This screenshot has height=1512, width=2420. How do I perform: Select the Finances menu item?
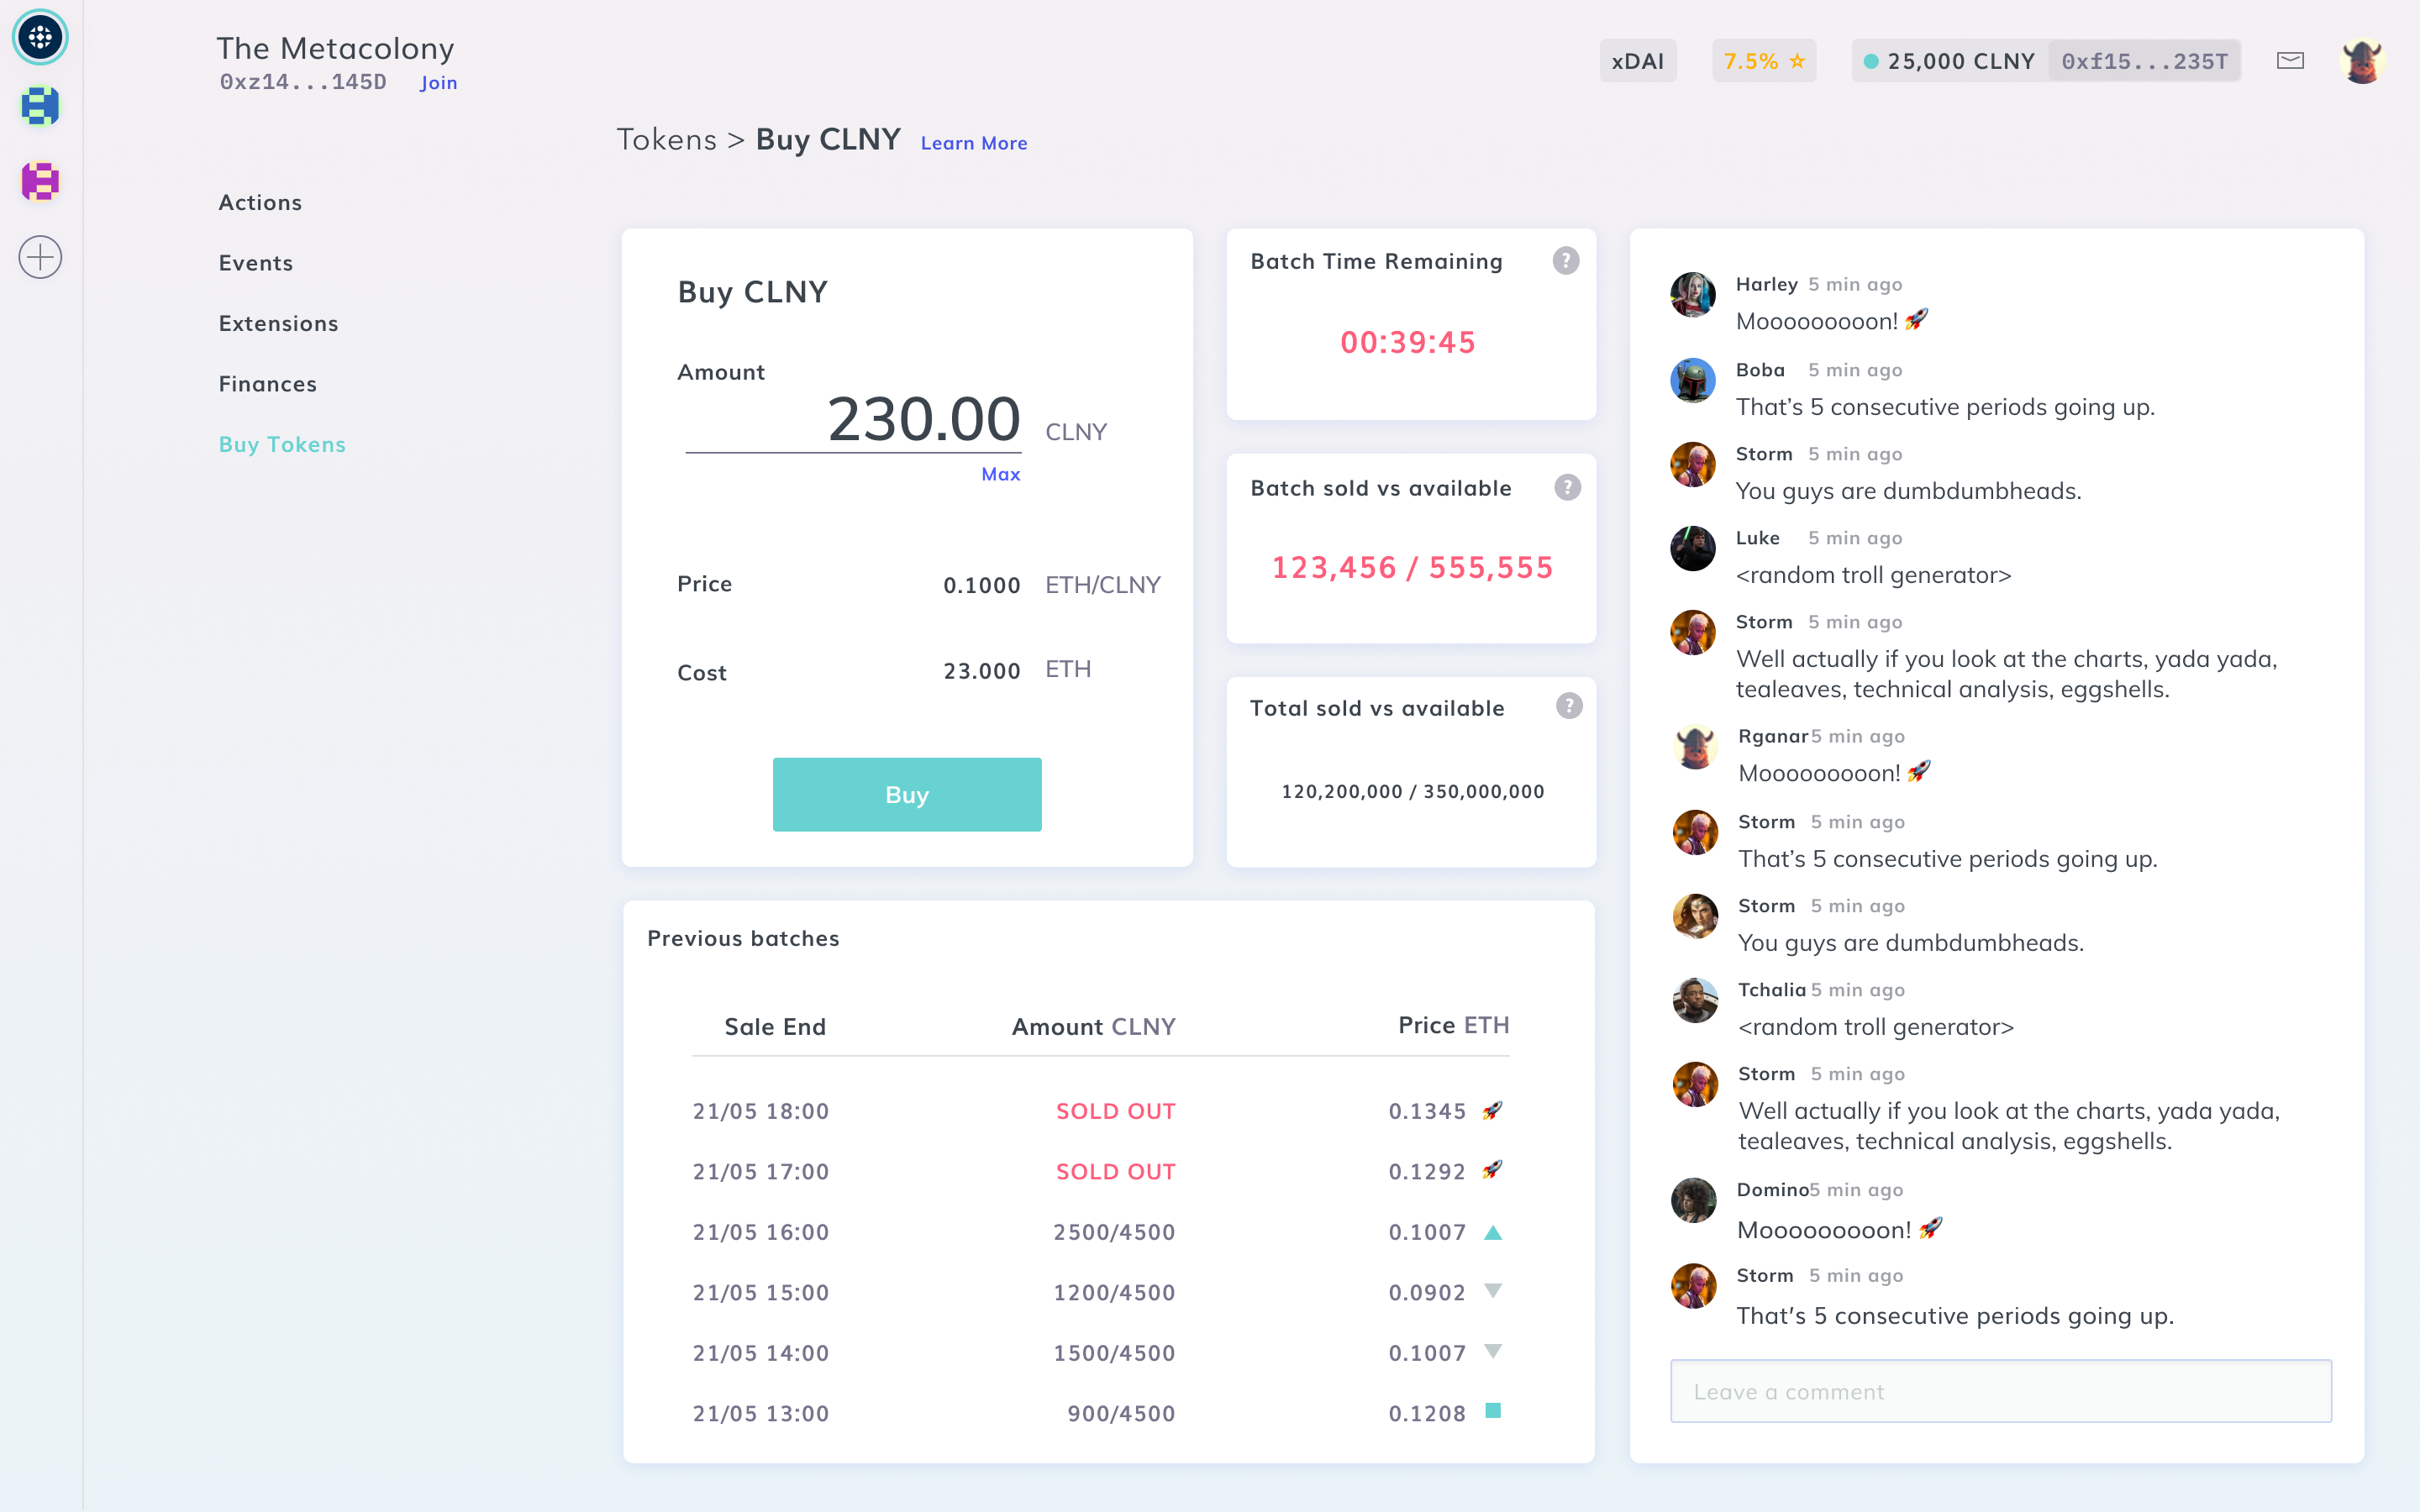pos(268,383)
